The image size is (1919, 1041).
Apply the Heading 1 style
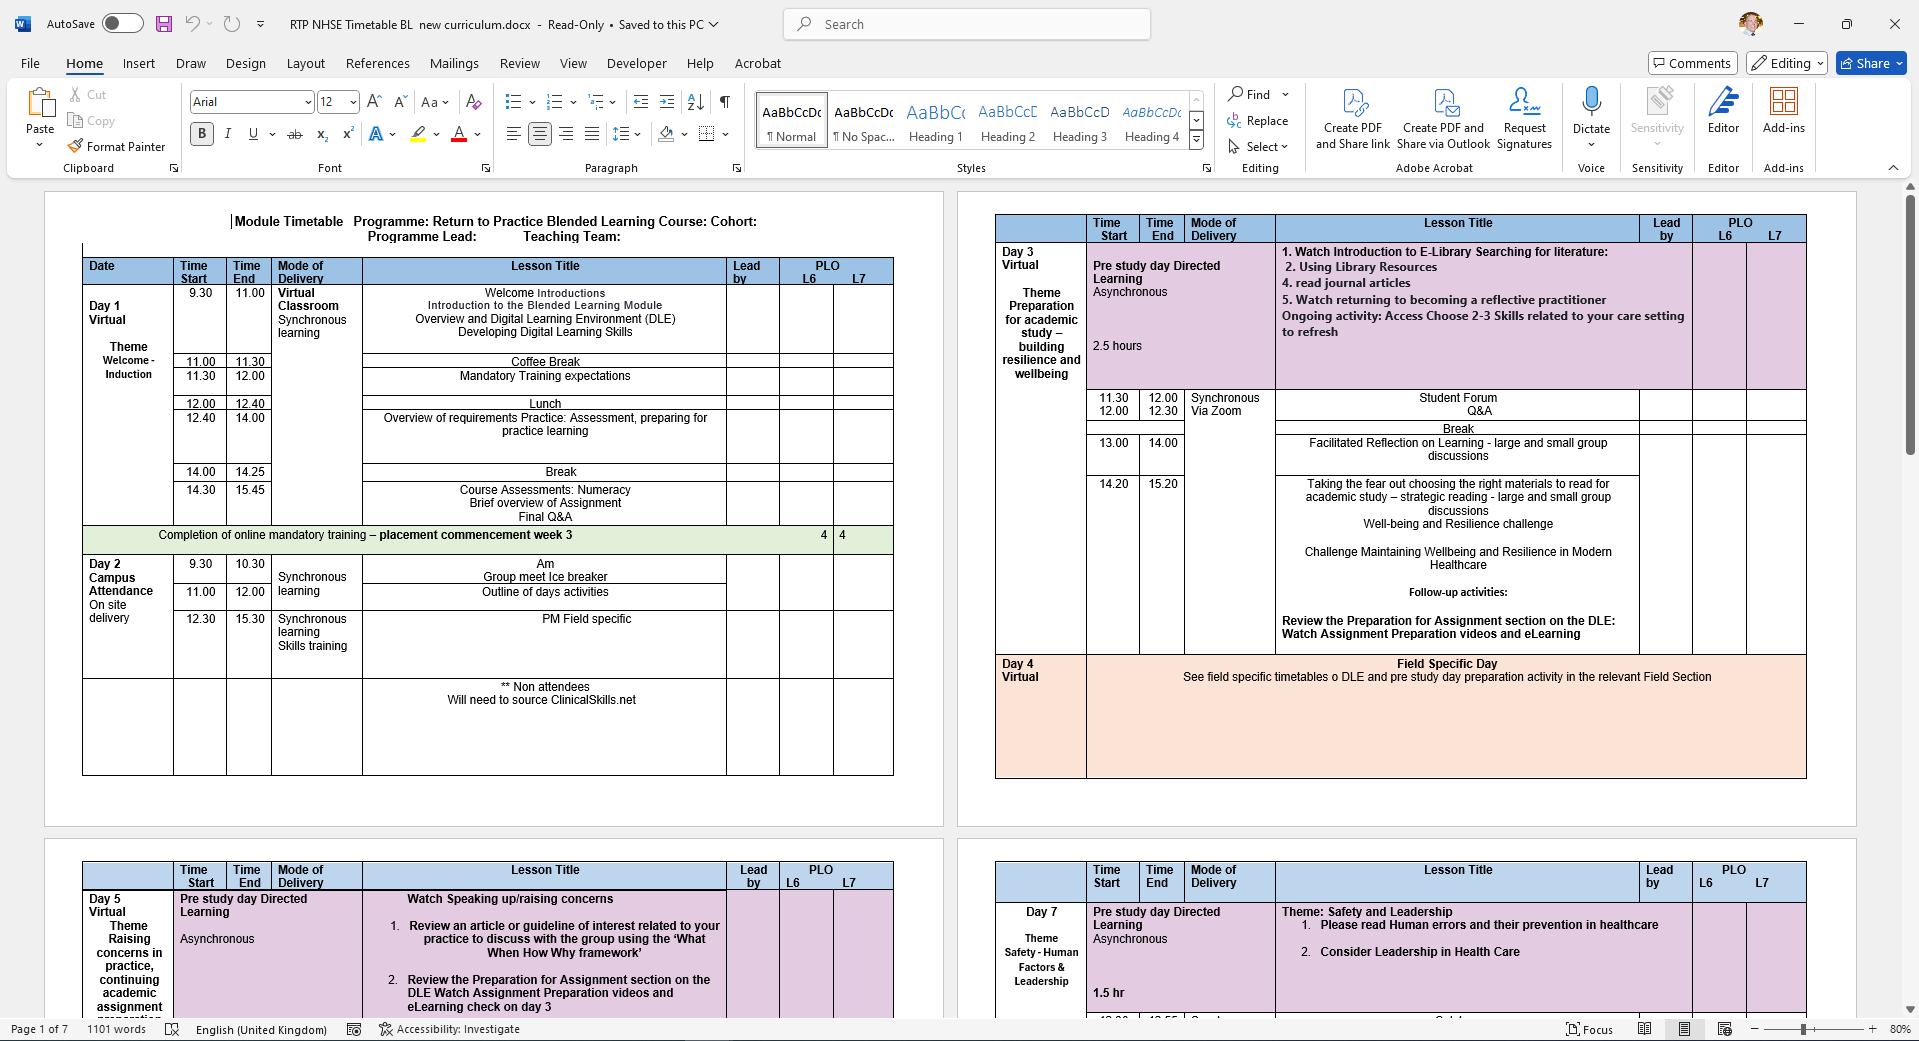tap(936, 122)
